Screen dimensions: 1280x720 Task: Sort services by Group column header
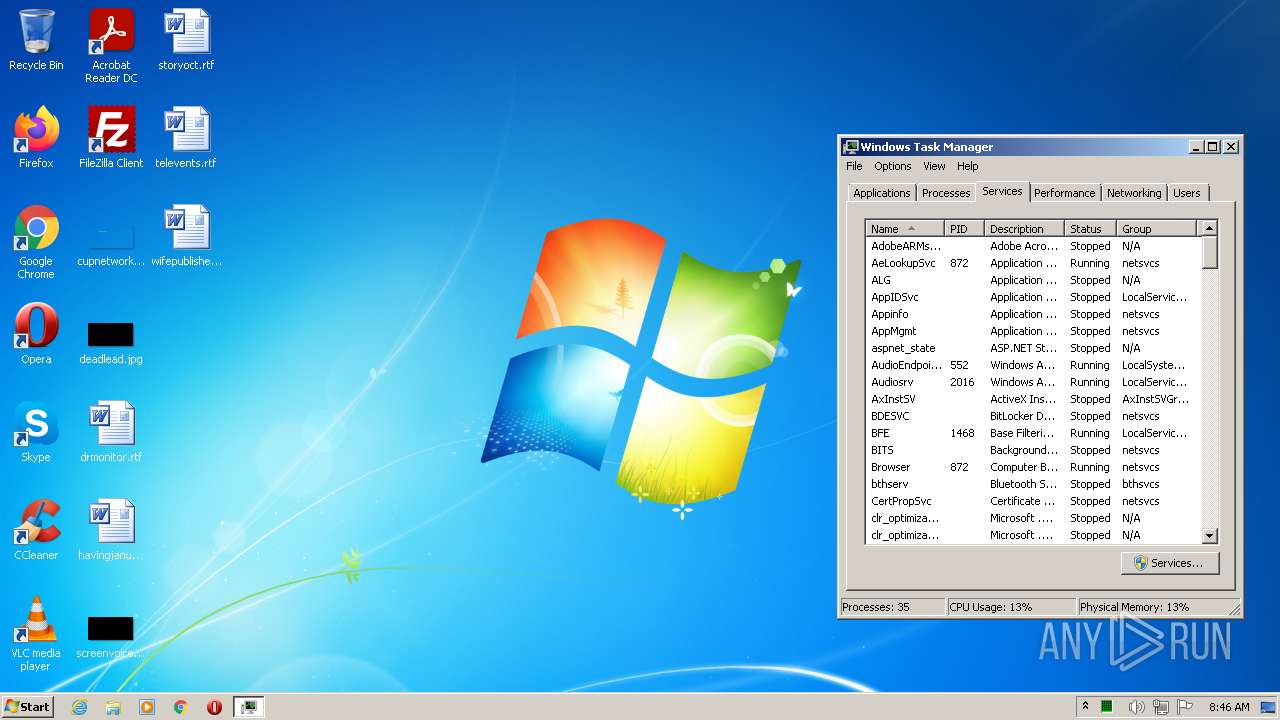click(1157, 229)
